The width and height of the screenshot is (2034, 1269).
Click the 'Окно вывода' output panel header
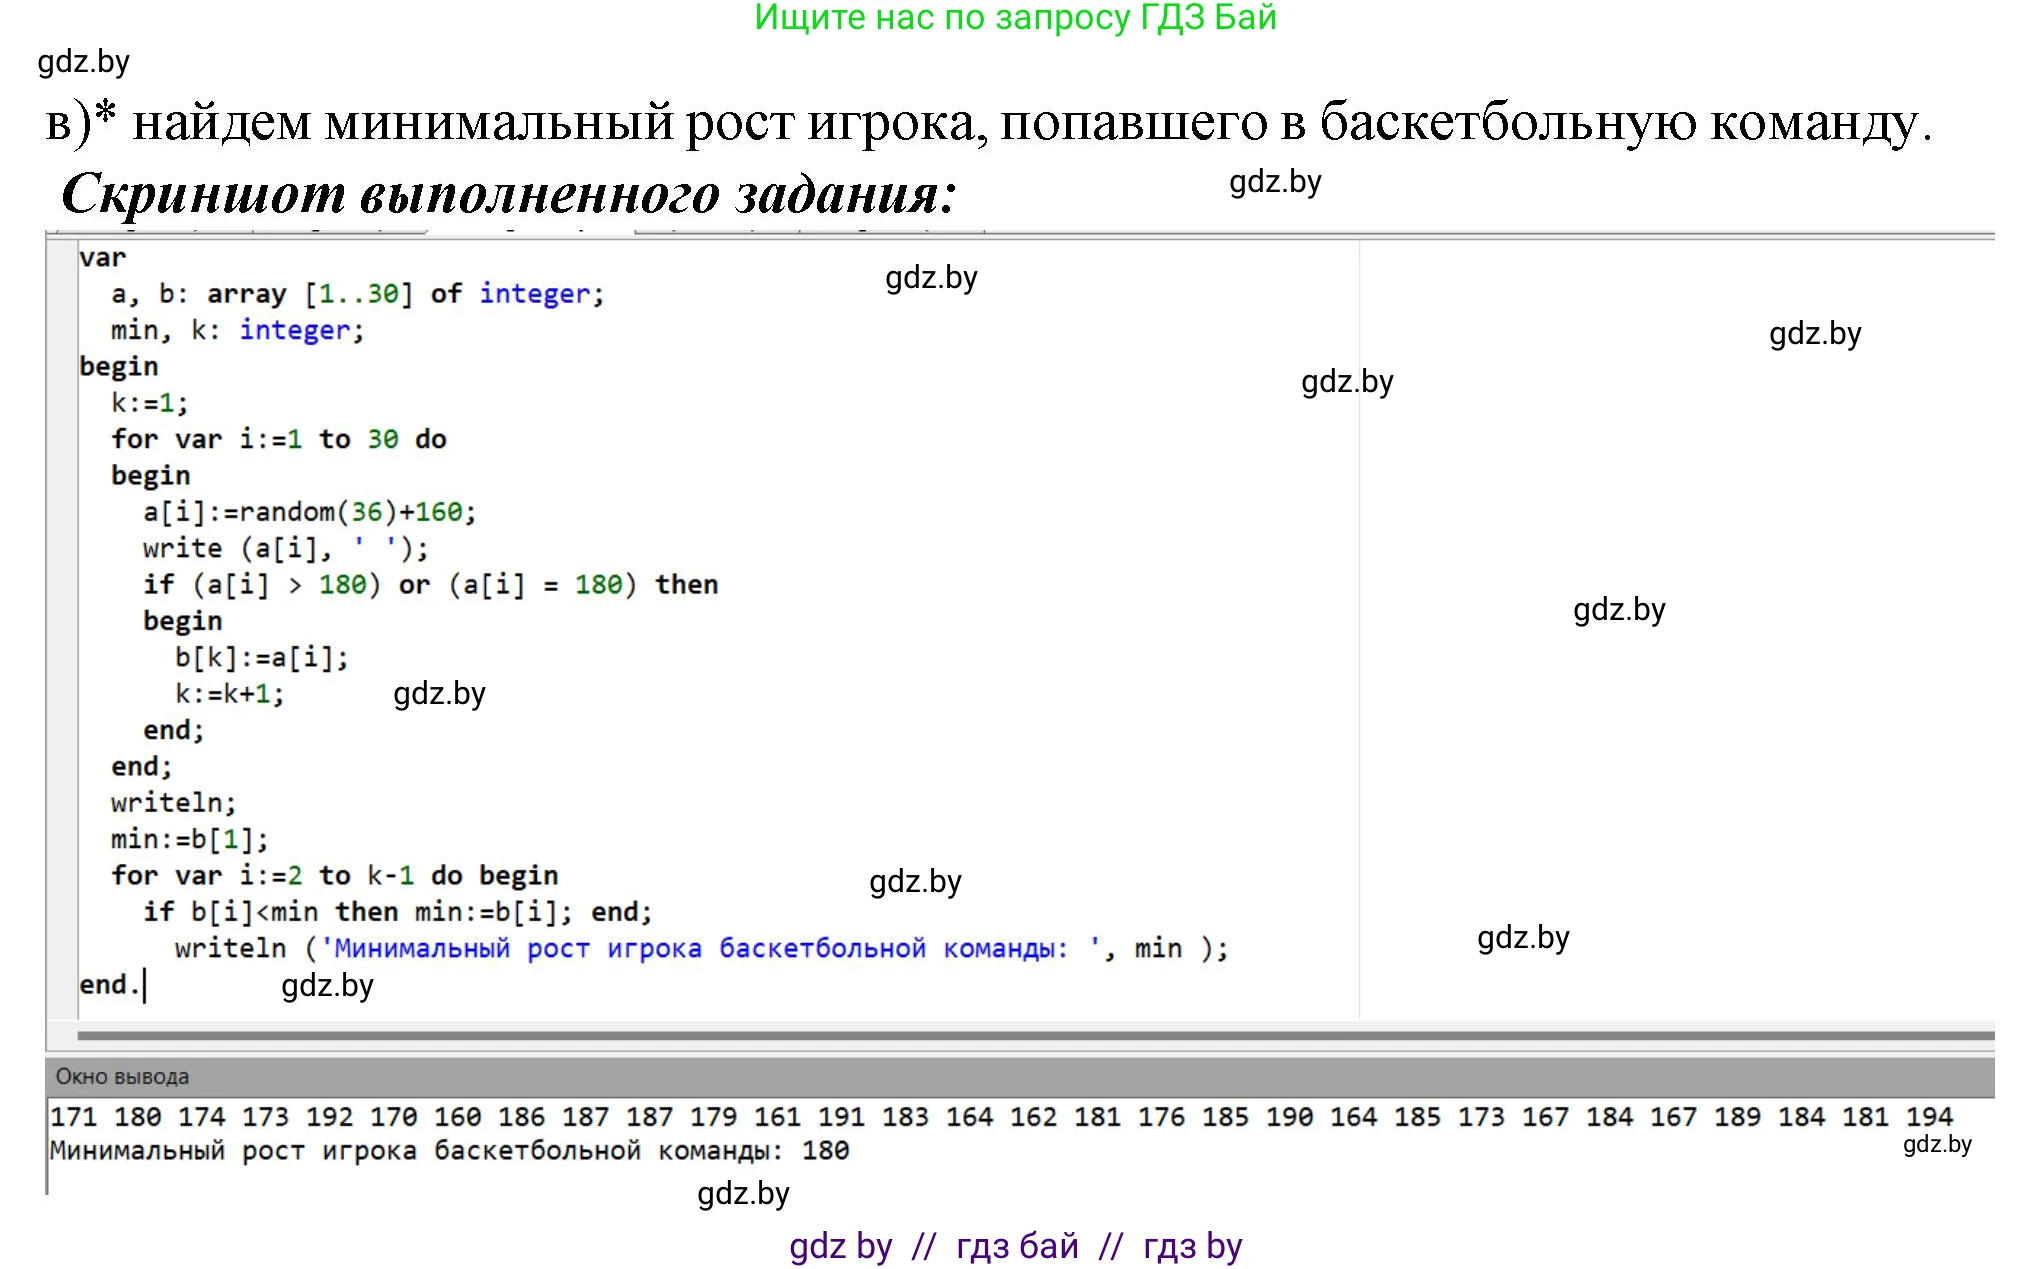pos(122,1077)
